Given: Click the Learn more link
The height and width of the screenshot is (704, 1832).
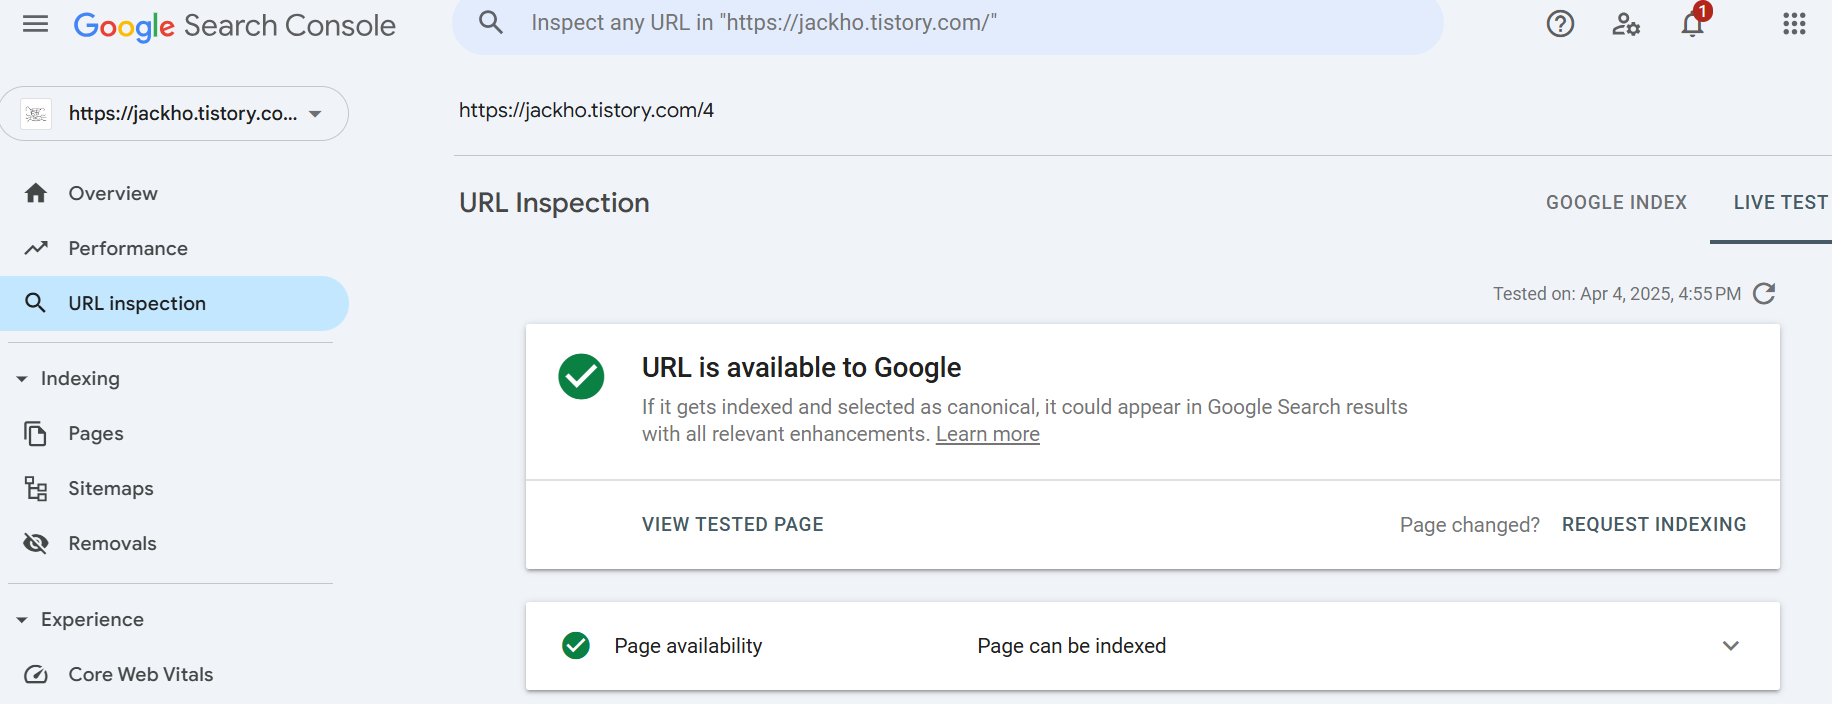Looking at the screenshot, I should click(x=987, y=434).
